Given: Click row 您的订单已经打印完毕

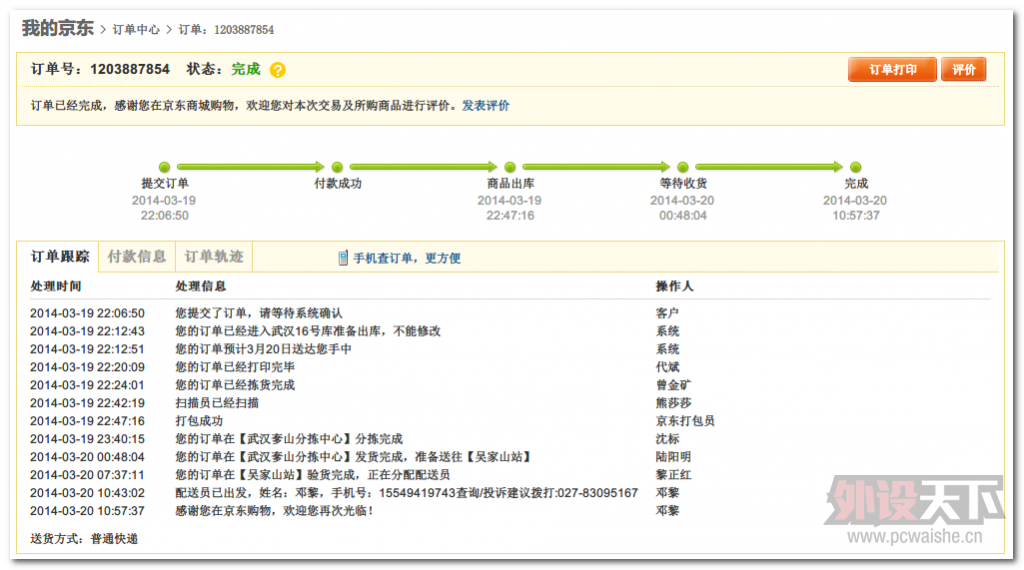Looking at the screenshot, I should tap(509, 367).
